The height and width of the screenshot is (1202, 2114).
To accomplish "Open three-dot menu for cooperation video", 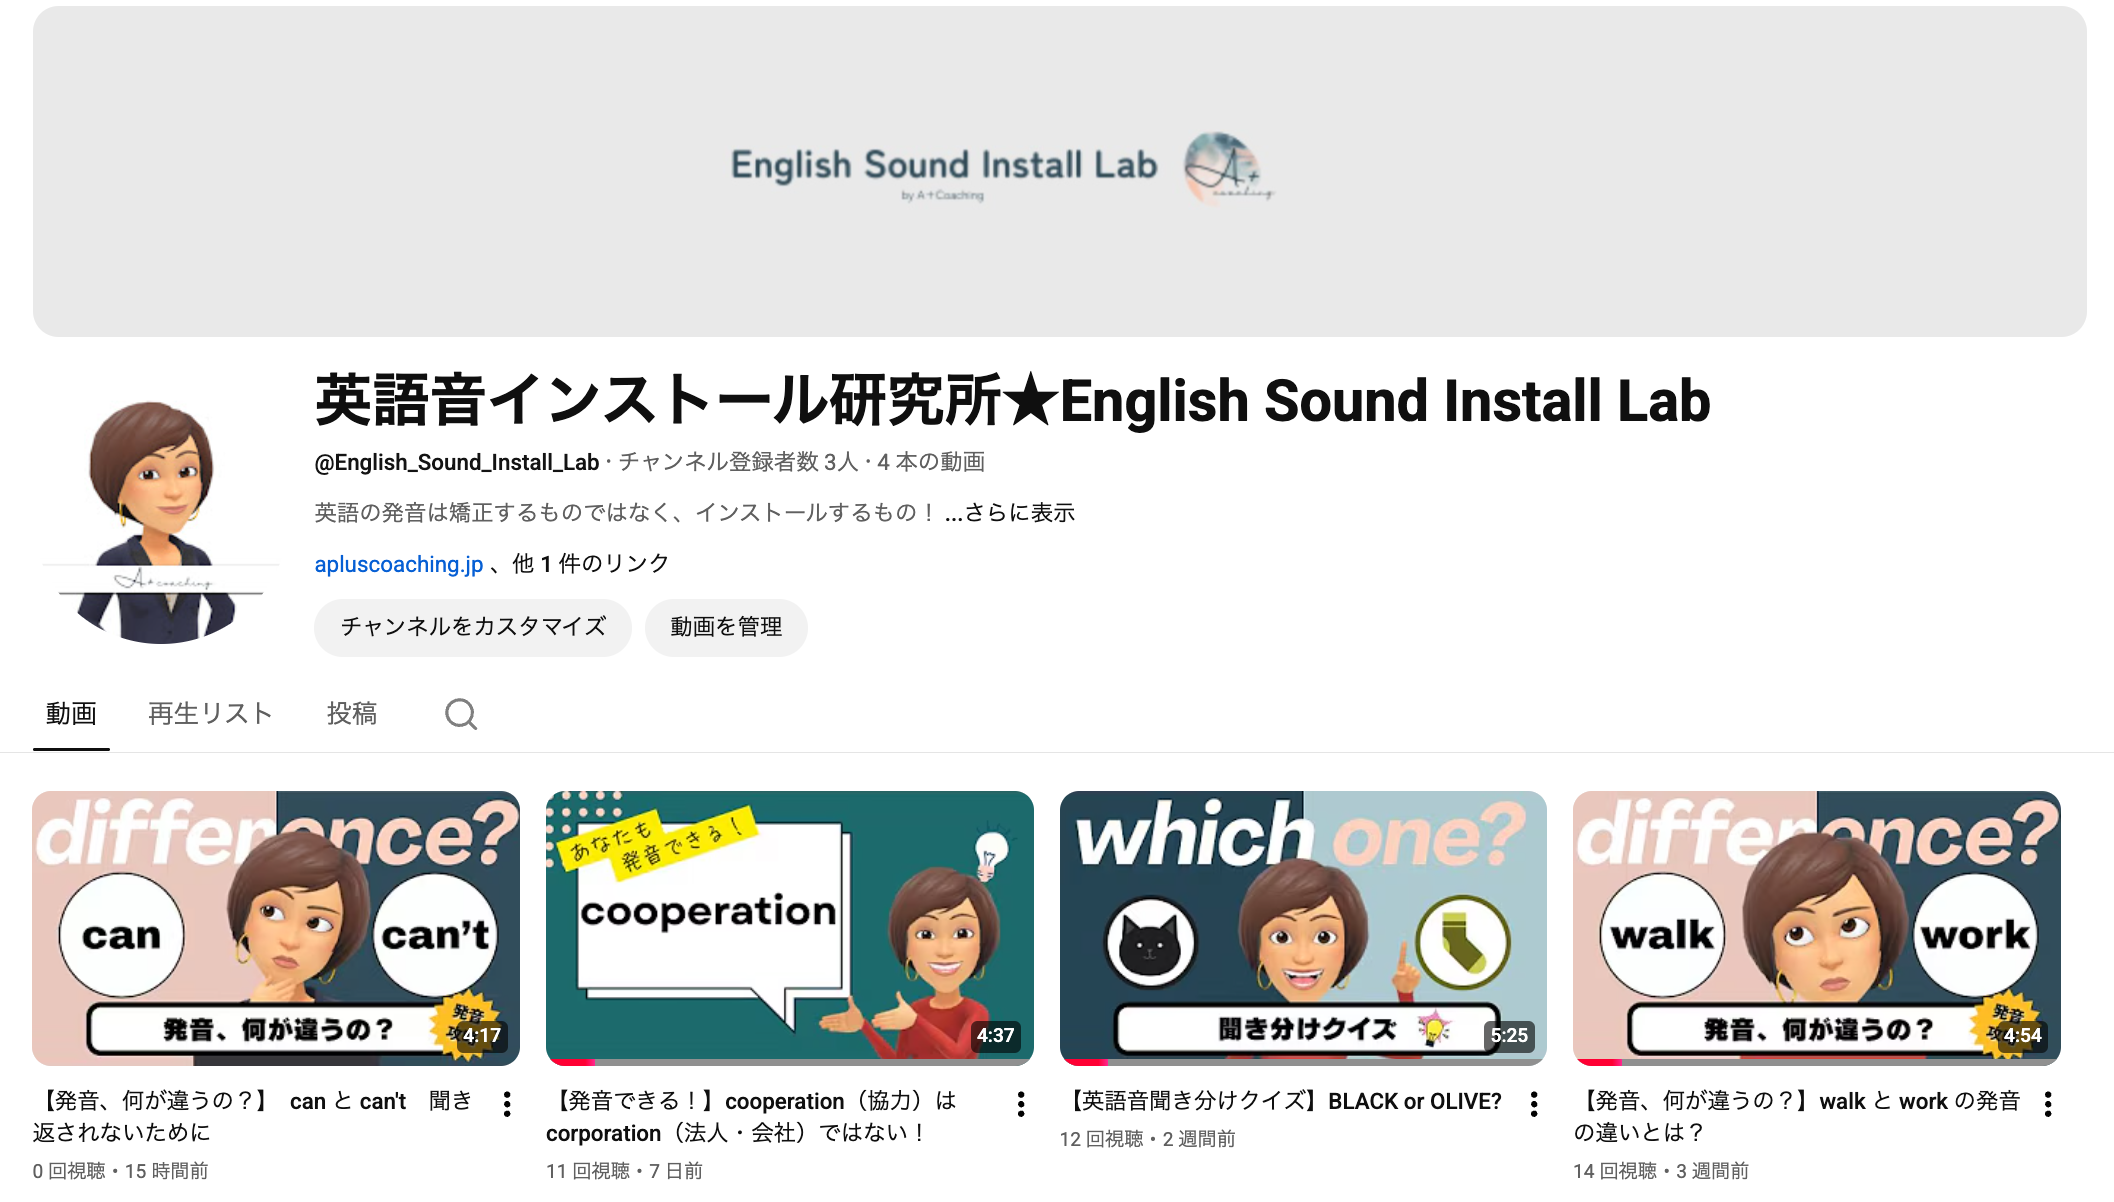I will 1021,1104.
